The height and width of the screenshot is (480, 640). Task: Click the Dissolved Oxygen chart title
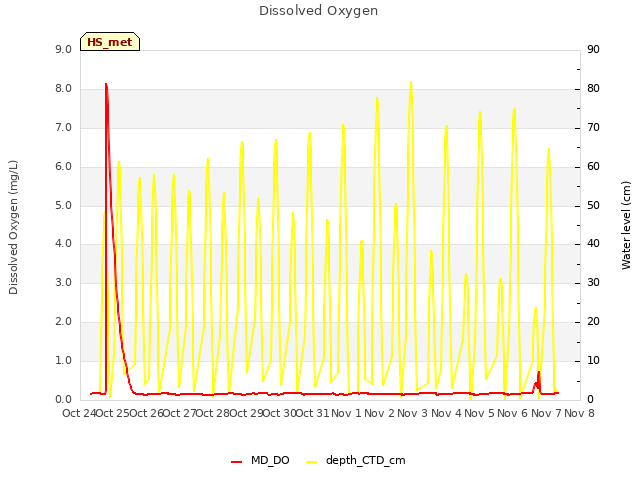318,11
